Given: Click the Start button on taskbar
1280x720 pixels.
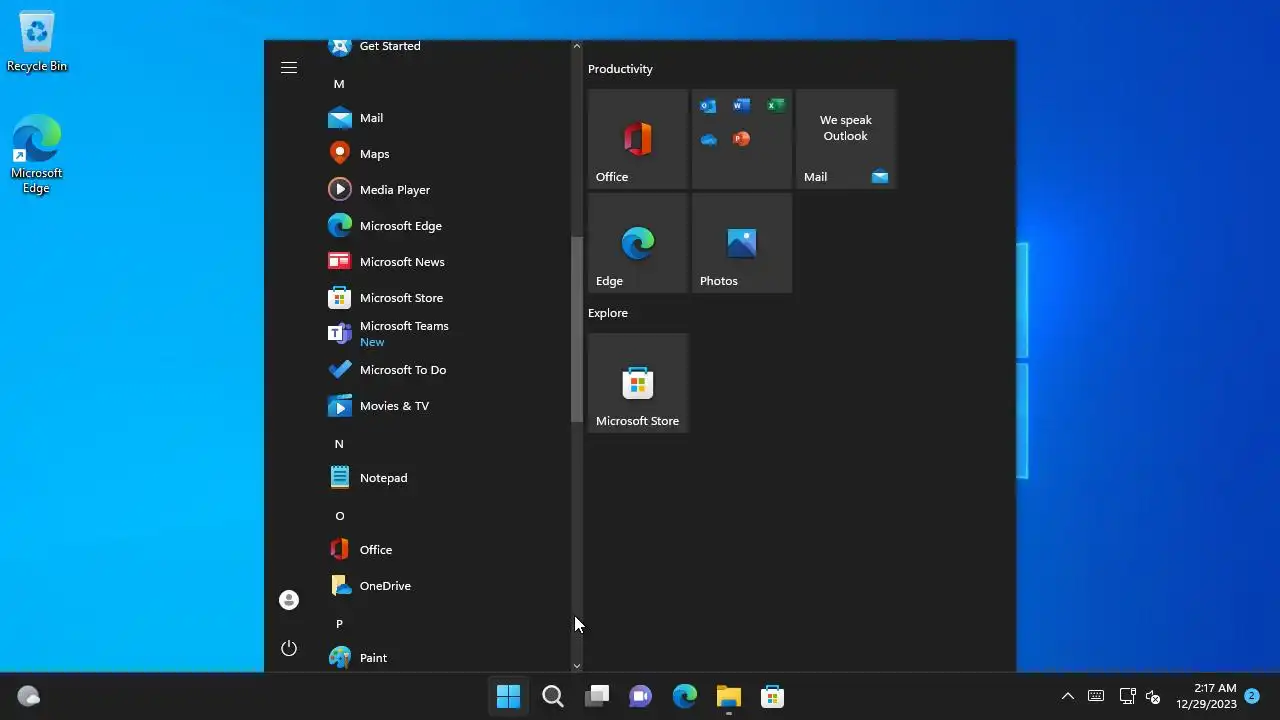Looking at the screenshot, I should (x=508, y=696).
